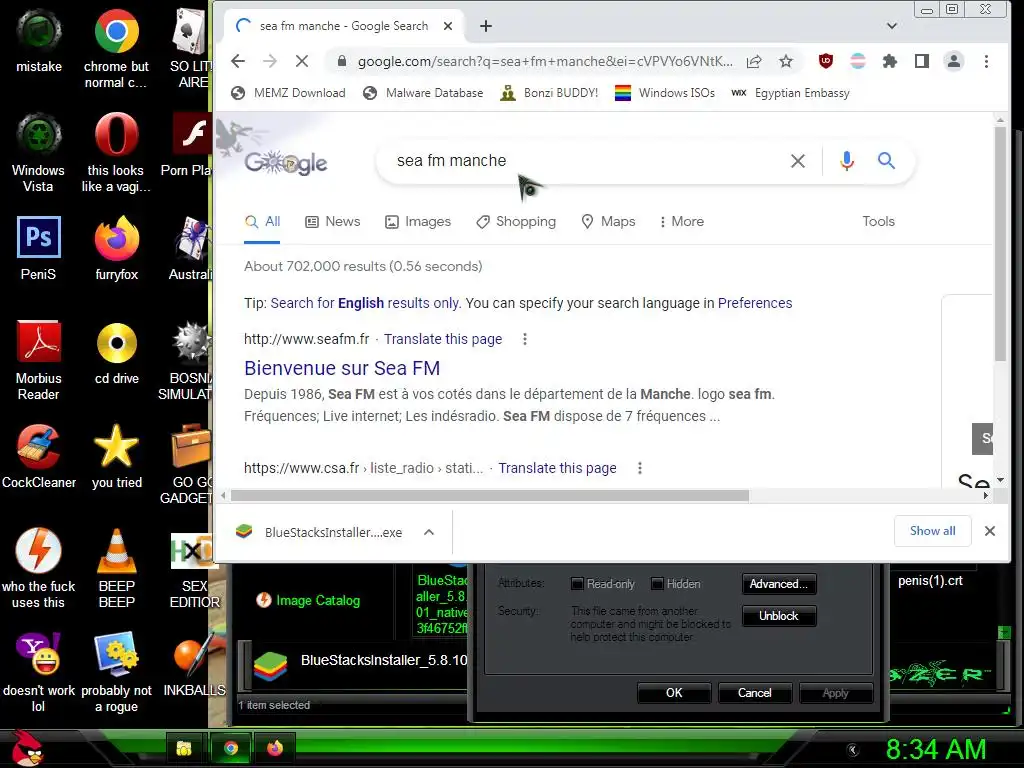Click OK in the Properties dialog
The image size is (1024, 768).
click(x=674, y=693)
